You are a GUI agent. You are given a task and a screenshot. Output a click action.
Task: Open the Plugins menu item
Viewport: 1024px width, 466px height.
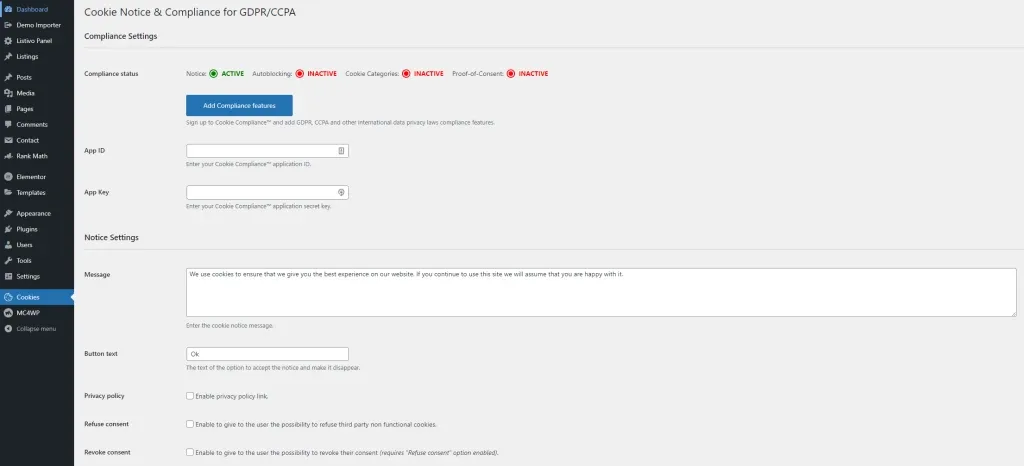37,228
